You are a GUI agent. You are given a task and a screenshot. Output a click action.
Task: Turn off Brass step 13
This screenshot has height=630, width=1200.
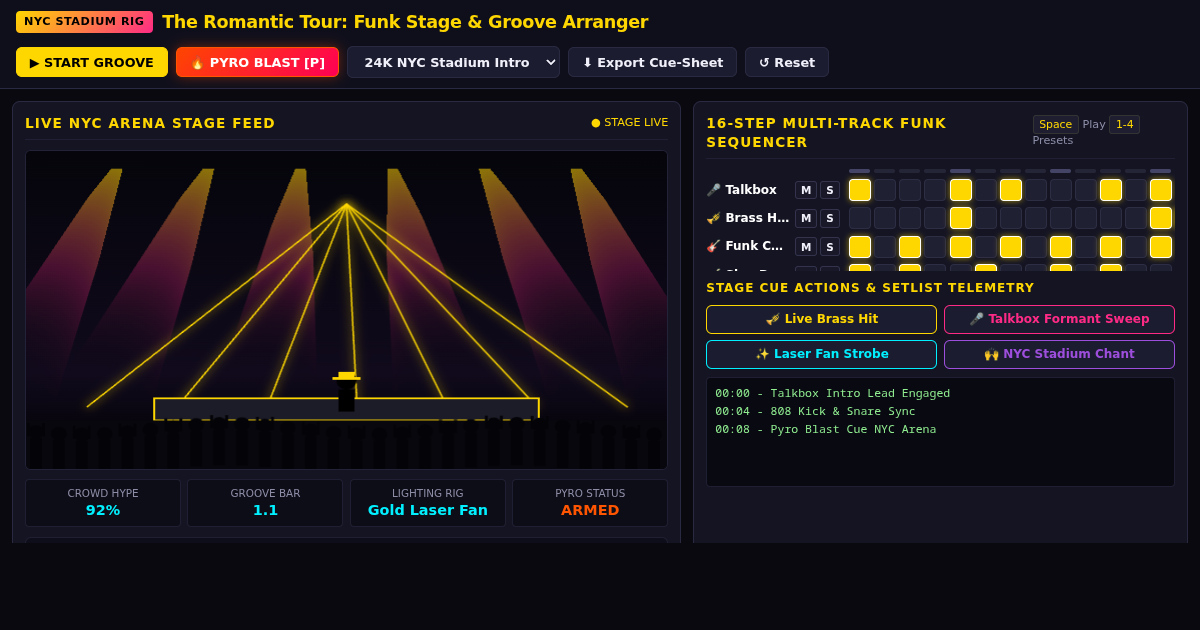point(1161,218)
